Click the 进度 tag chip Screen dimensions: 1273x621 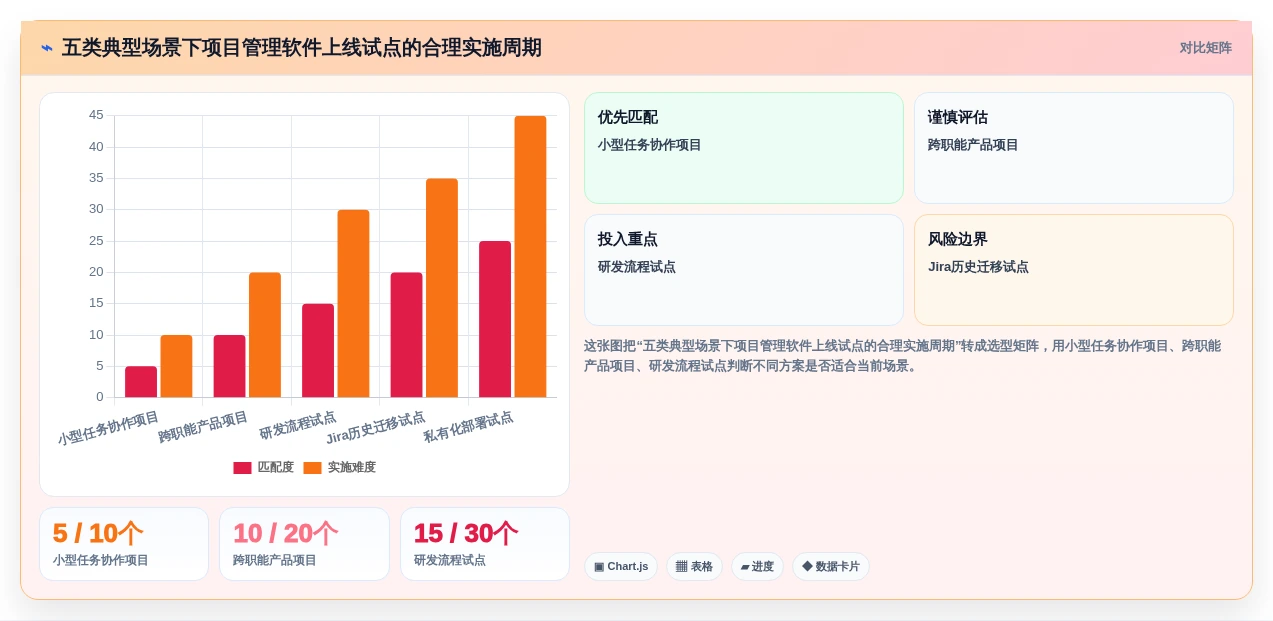tap(757, 567)
